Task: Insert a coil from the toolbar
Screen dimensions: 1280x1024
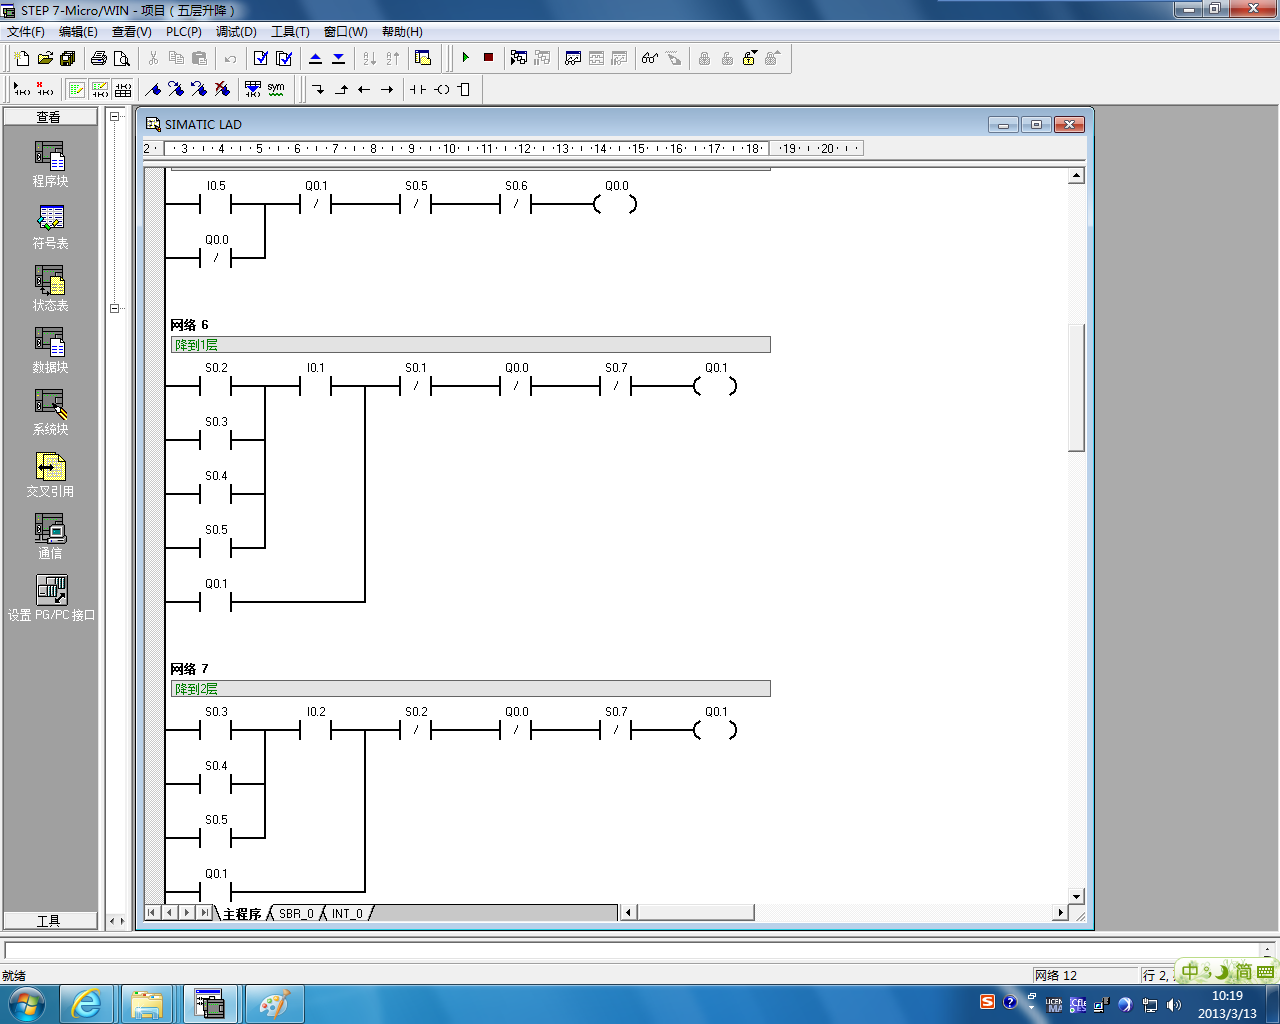Action: pos(441,89)
